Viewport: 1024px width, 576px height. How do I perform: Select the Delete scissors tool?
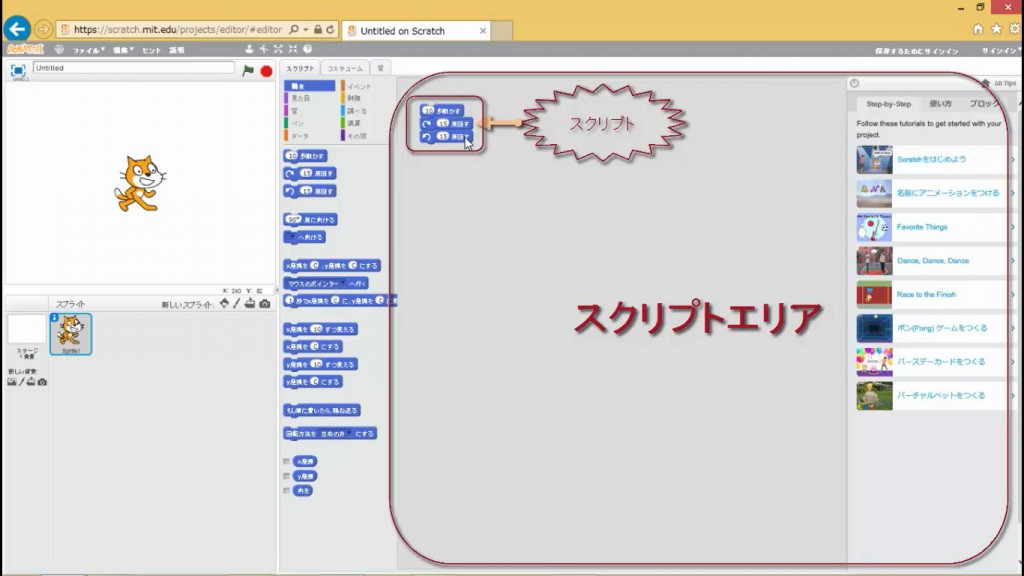pos(264,49)
